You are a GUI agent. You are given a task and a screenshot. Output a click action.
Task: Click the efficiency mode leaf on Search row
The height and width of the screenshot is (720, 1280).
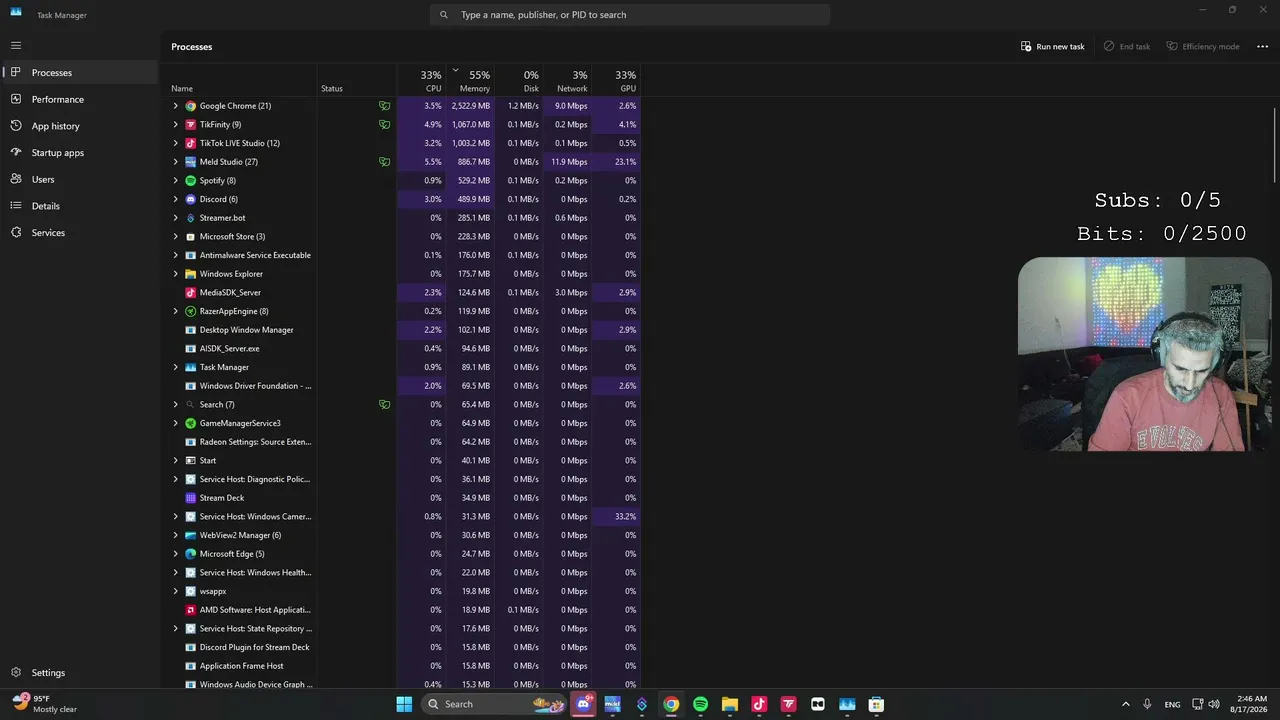[384, 405]
